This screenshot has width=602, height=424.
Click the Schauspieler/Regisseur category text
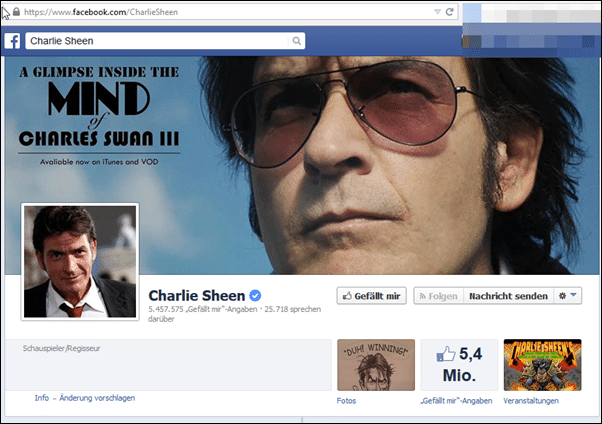tap(61, 348)
